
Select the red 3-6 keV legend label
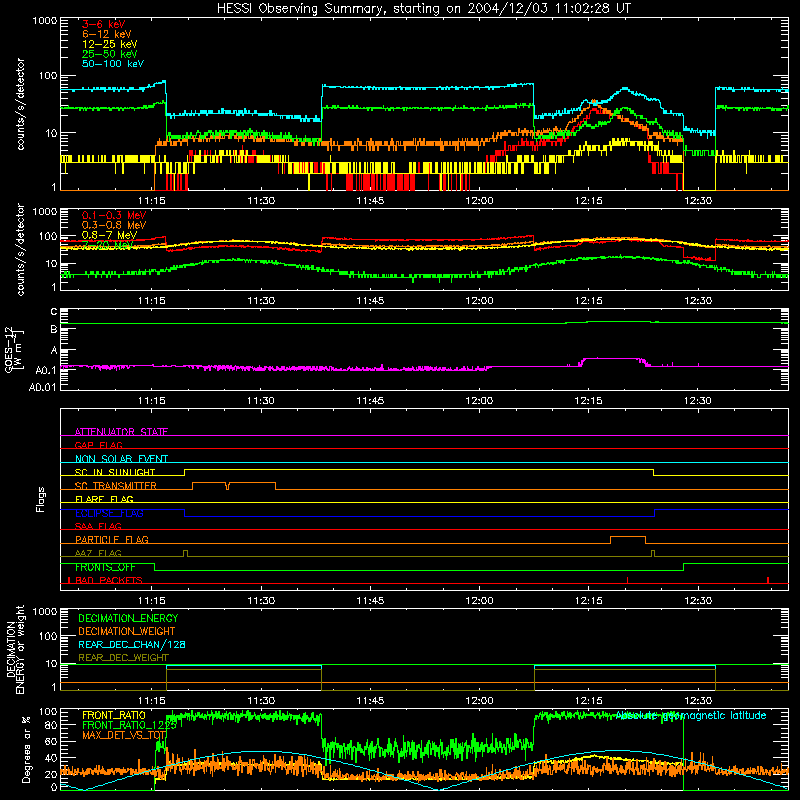point(104,24)
